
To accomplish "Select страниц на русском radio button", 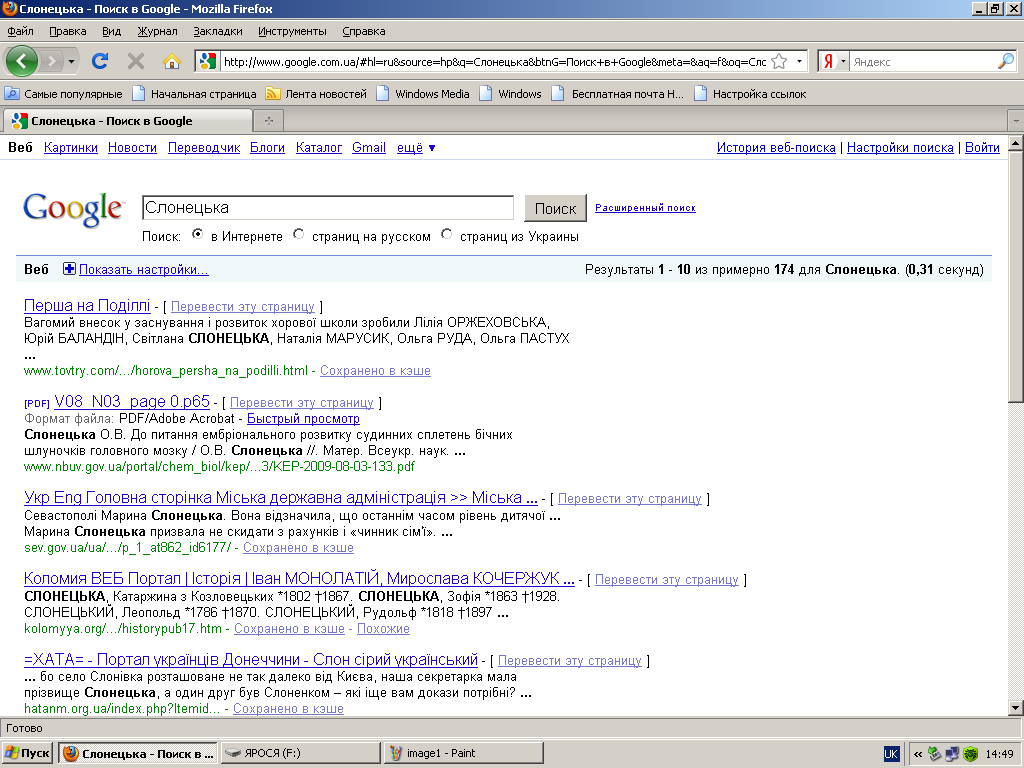I will point(298,234).
